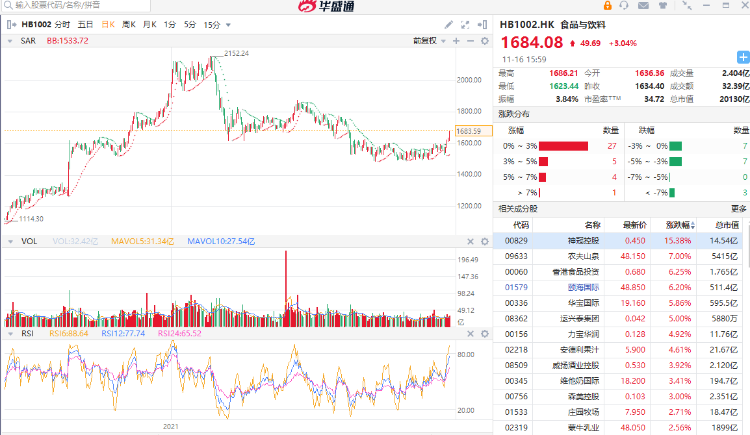Expand the VOL indicator selector arrow

coord(9,241)
